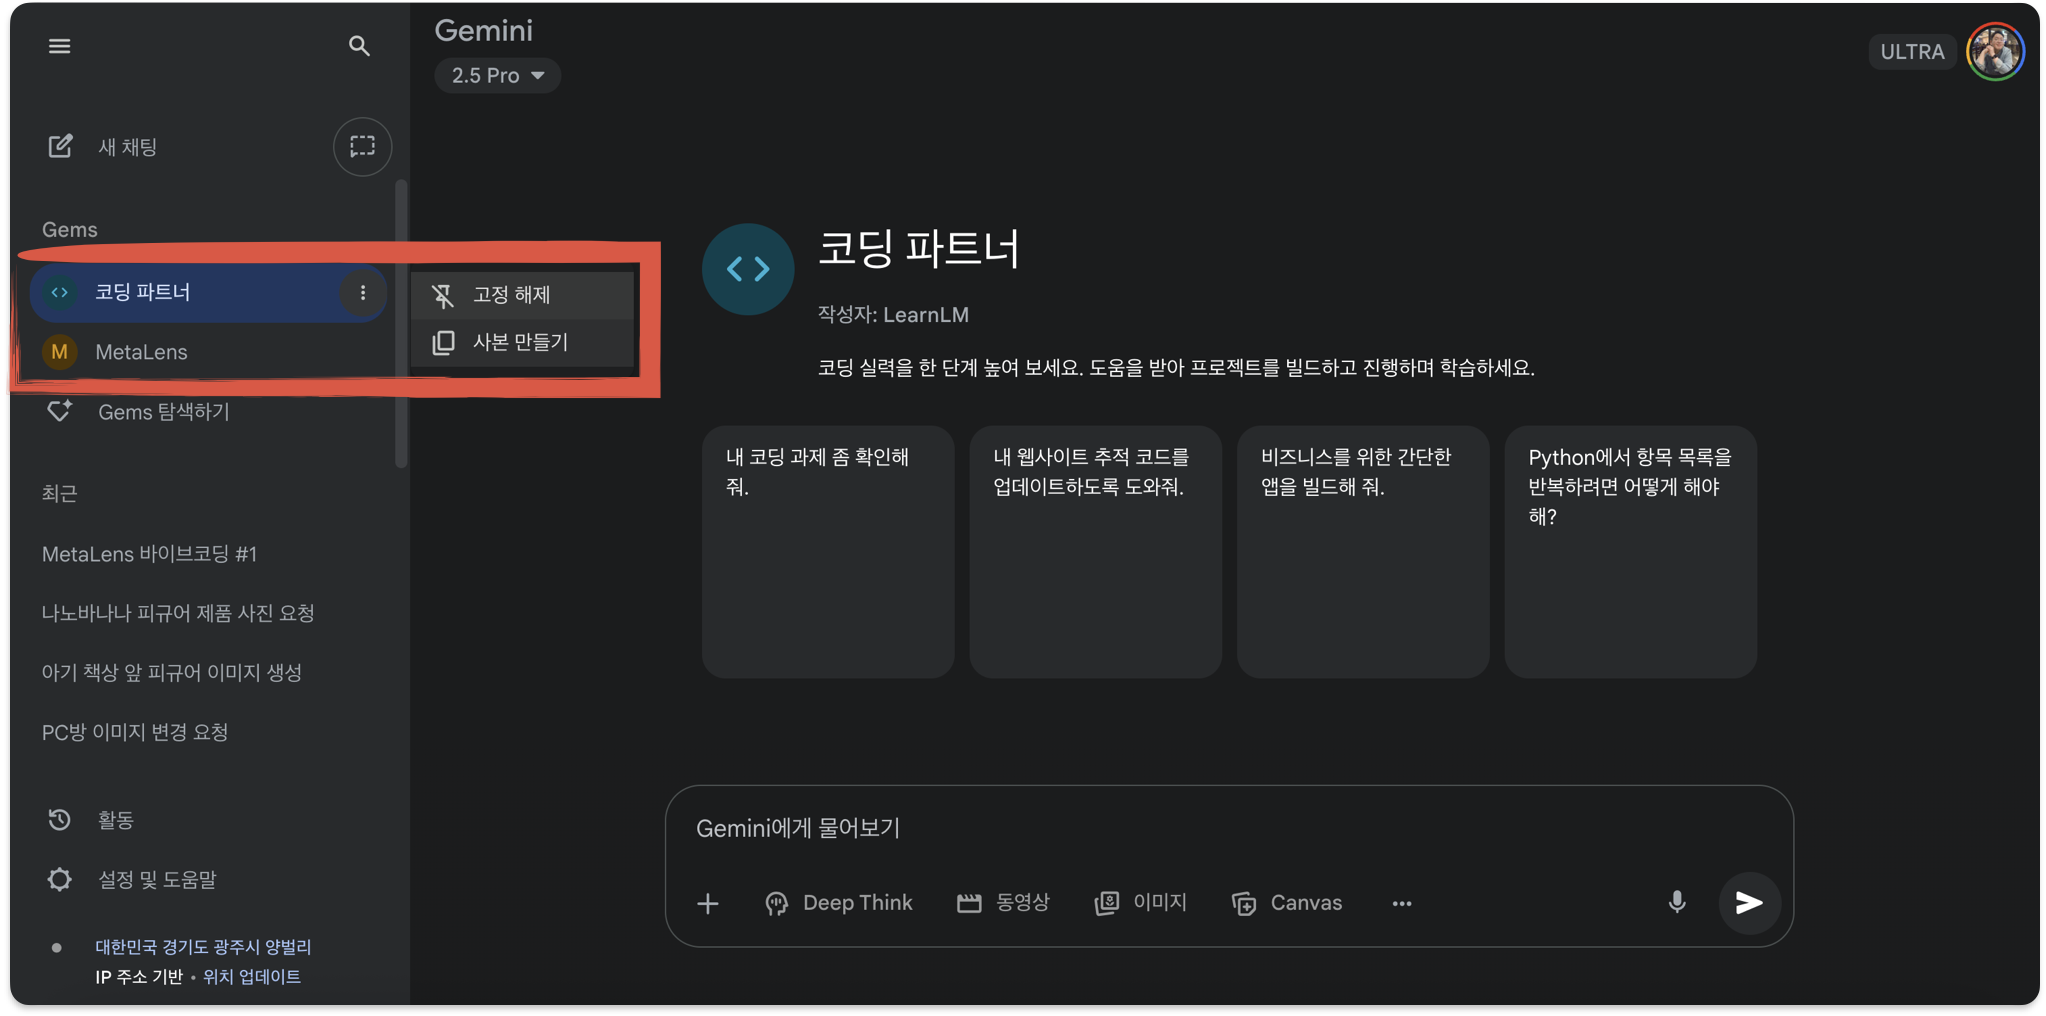Click the 동영상 clapperboard icon
Image resolution: width=2046 pixels, height=1016 pixels.
968,903
